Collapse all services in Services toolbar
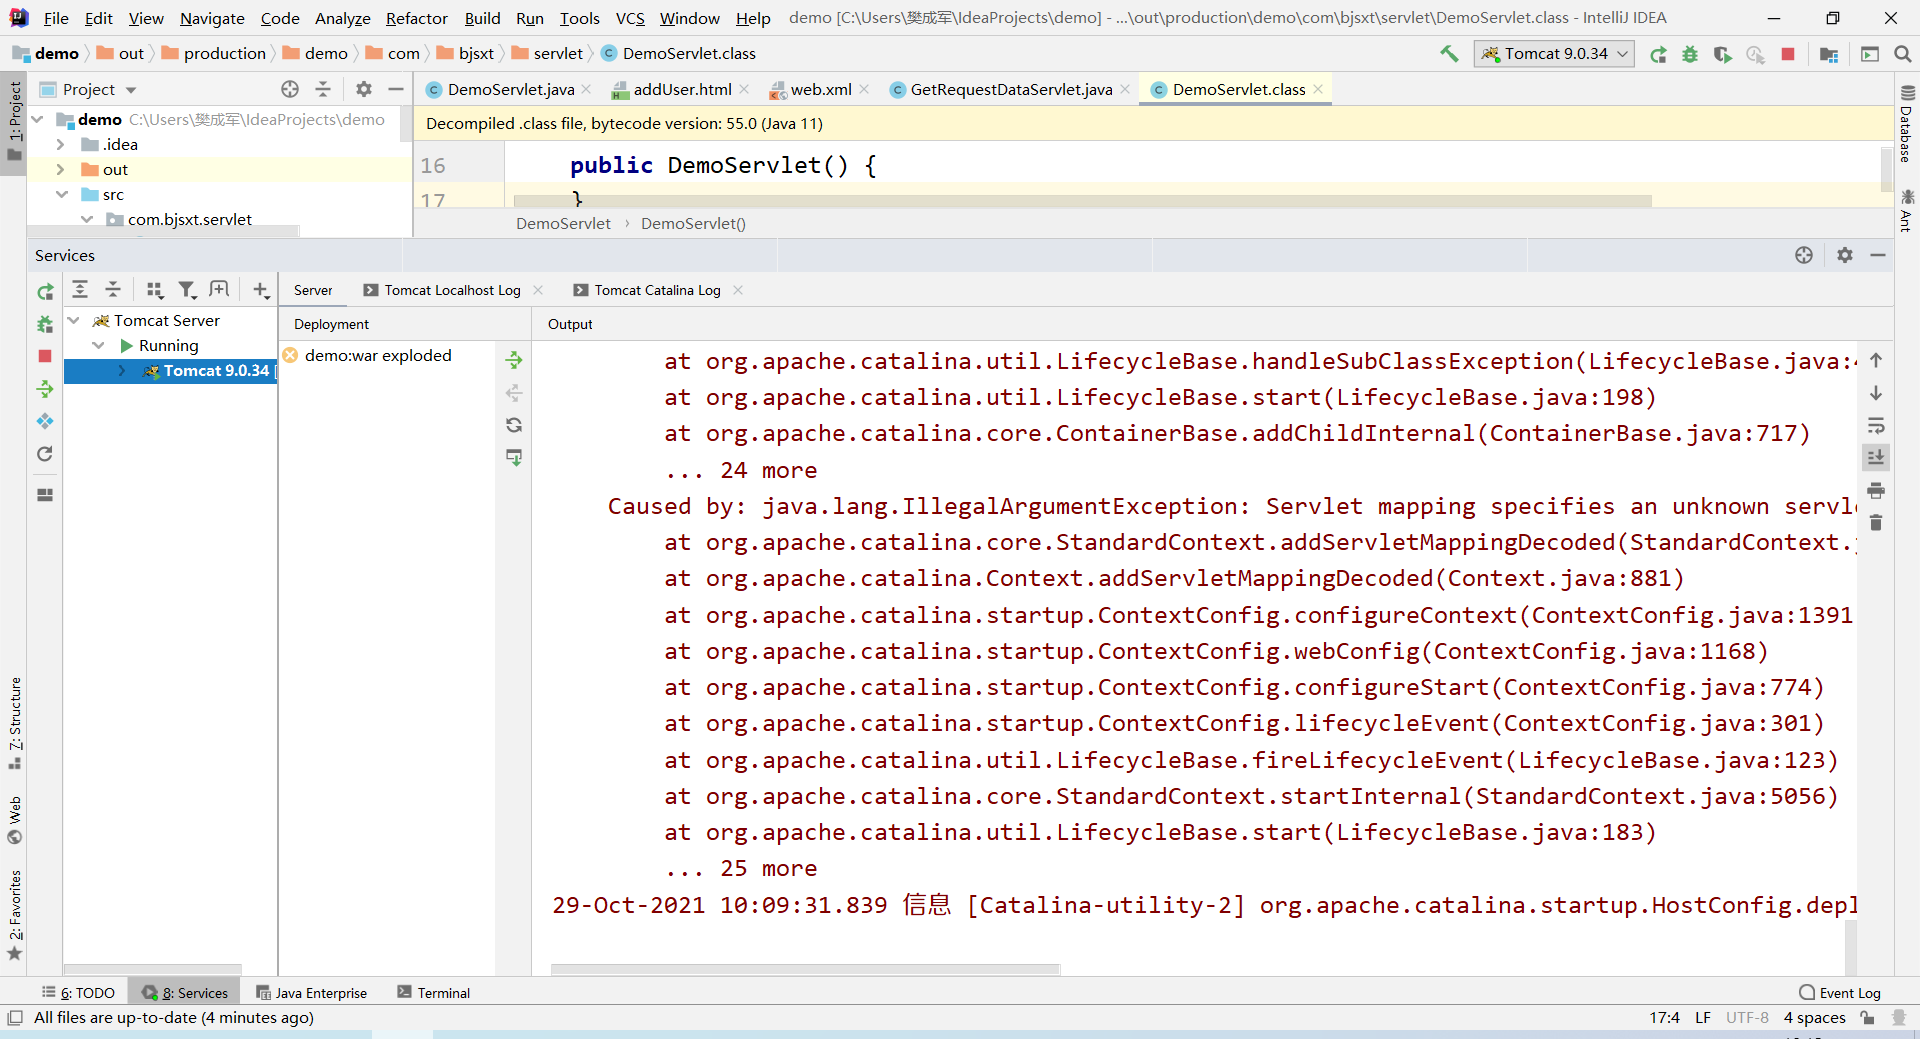The height and width of the screenshot is (1039, 1920). pos(113,290)
